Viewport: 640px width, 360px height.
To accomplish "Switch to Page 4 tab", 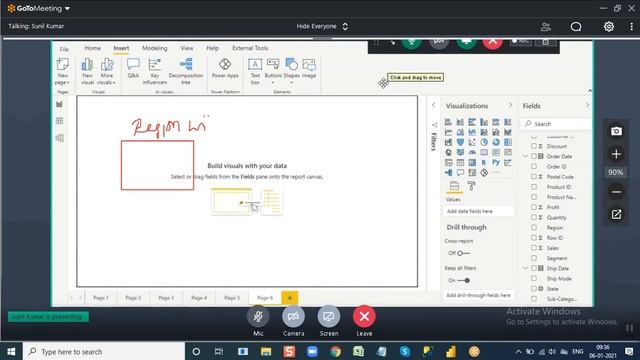I will [x=199, y=298].
